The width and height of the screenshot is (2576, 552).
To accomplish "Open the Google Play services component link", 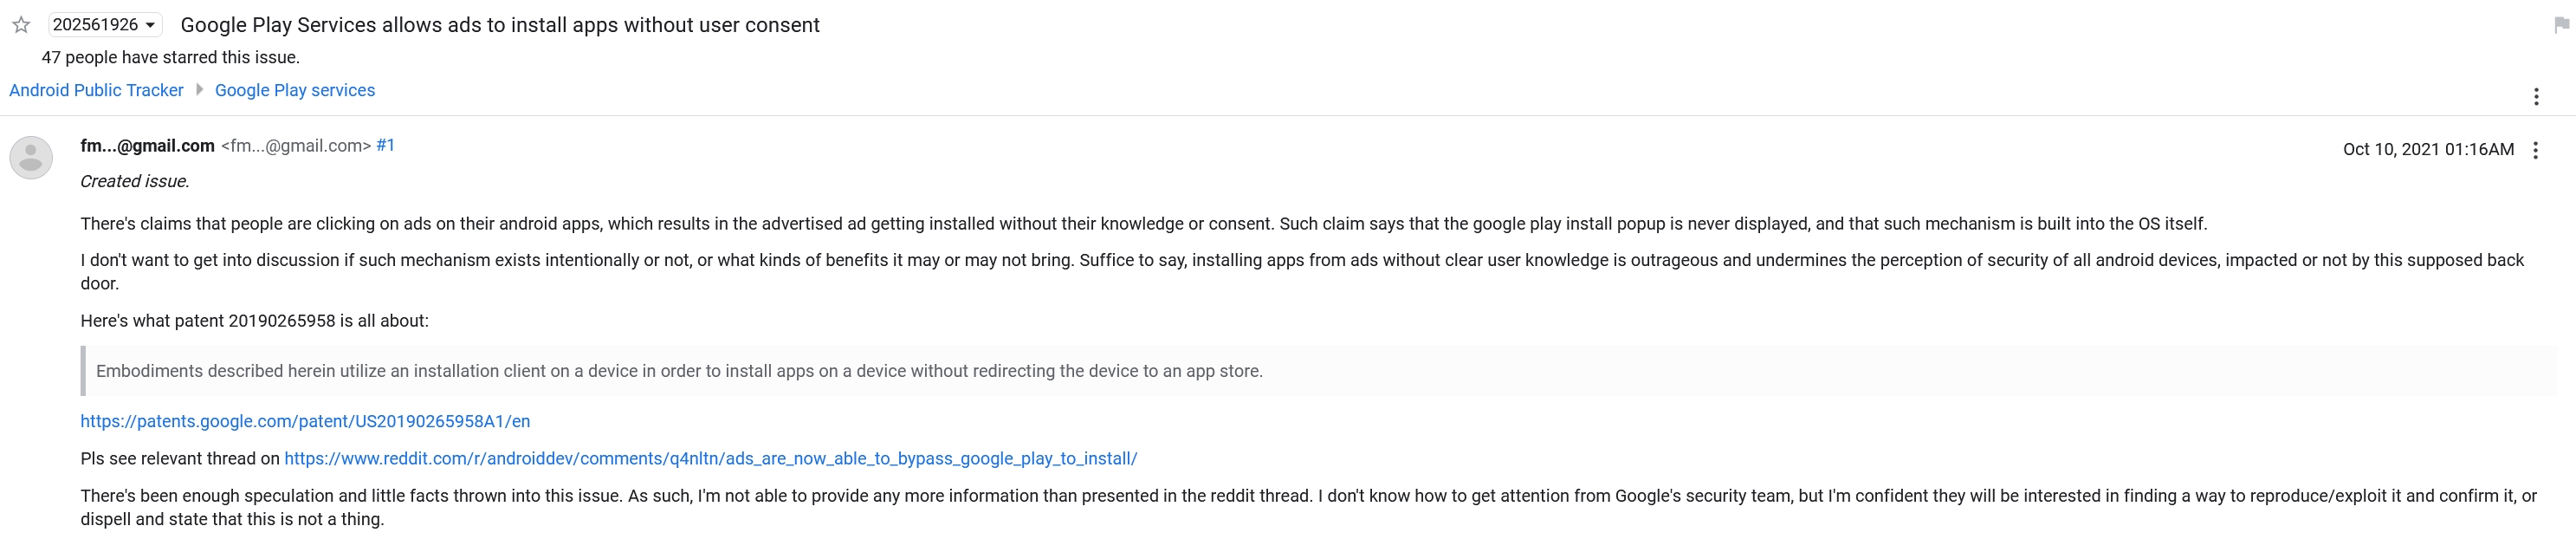I will [295, 90].
